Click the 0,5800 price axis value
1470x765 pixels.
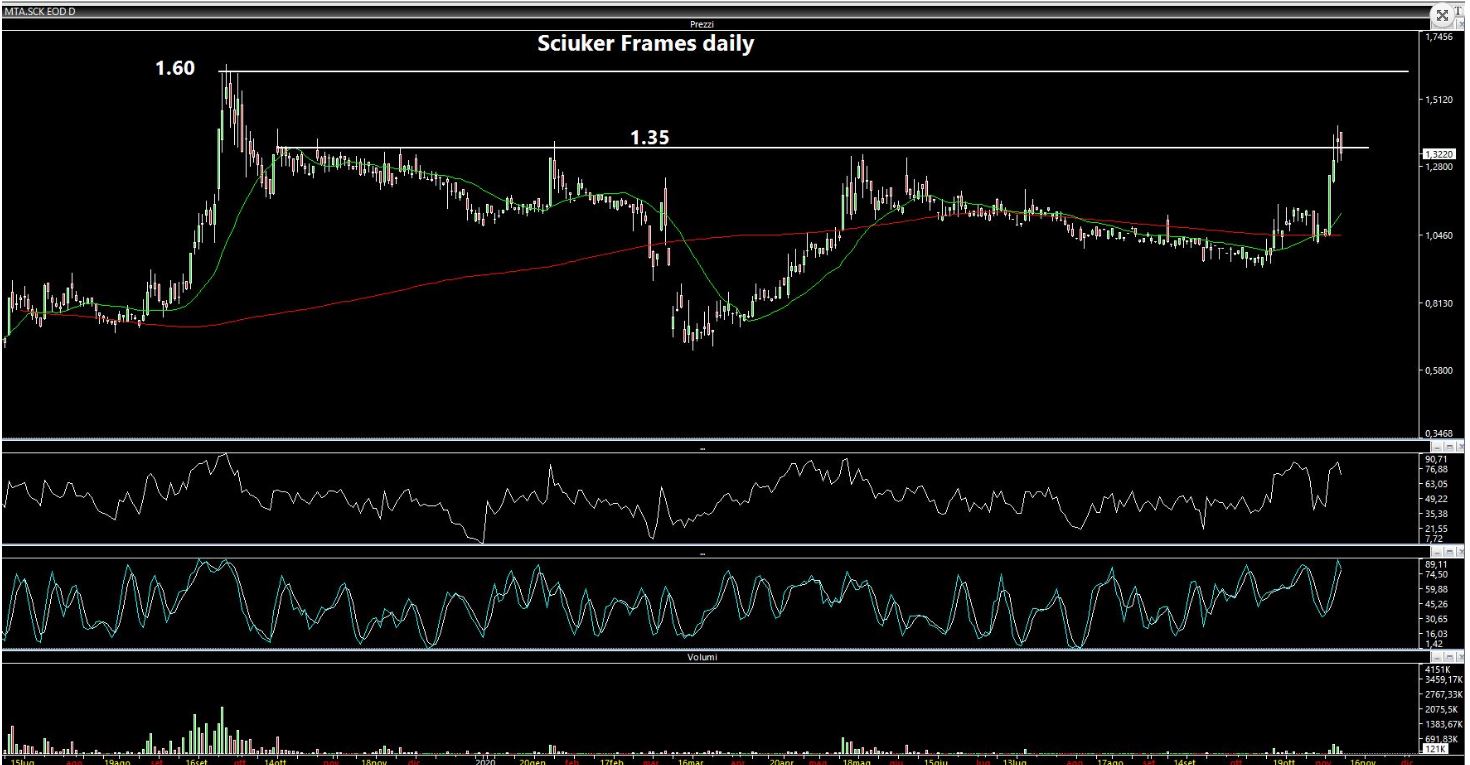pyautogui.click(x=1440, y=371)
